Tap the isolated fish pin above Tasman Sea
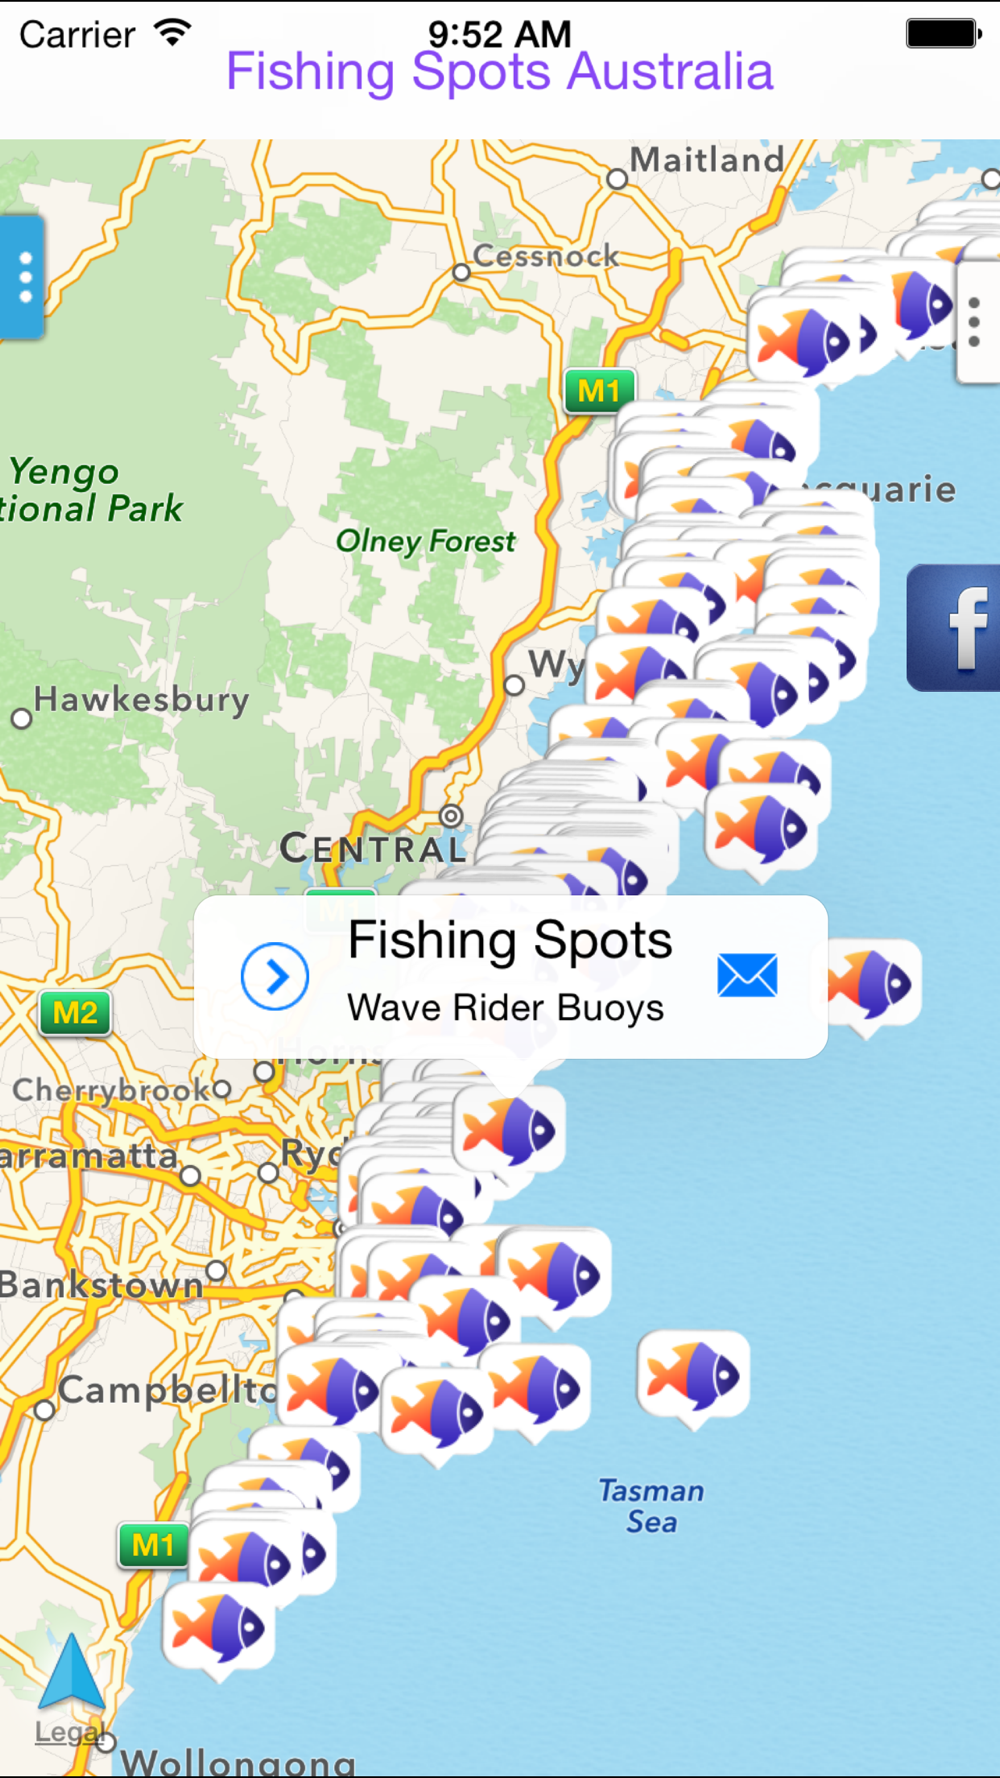The height and width of the screenshot is (1778, 1000). click(693, 1377)
